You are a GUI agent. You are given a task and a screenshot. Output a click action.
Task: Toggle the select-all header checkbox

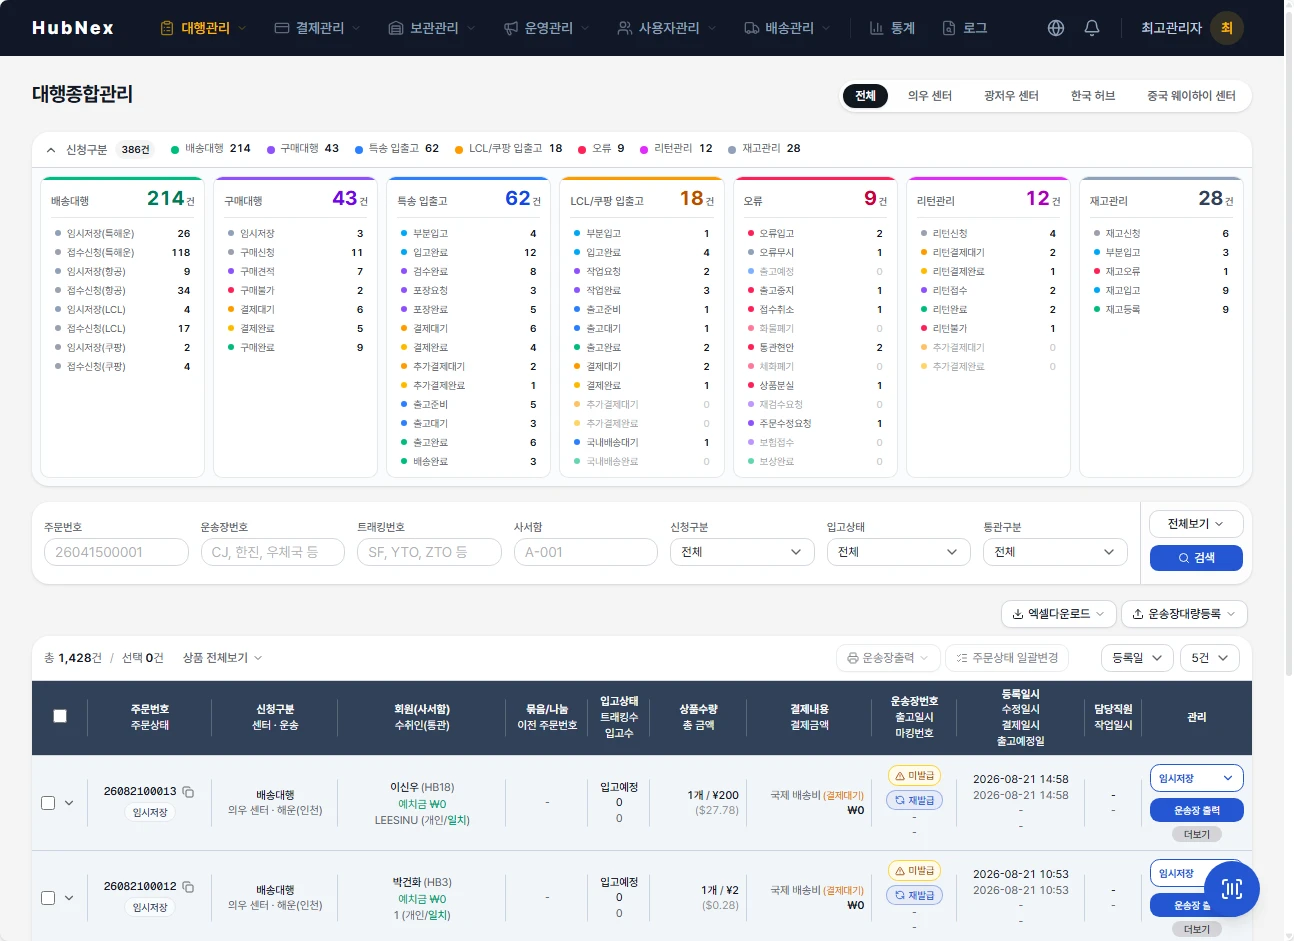click(60, 716)
